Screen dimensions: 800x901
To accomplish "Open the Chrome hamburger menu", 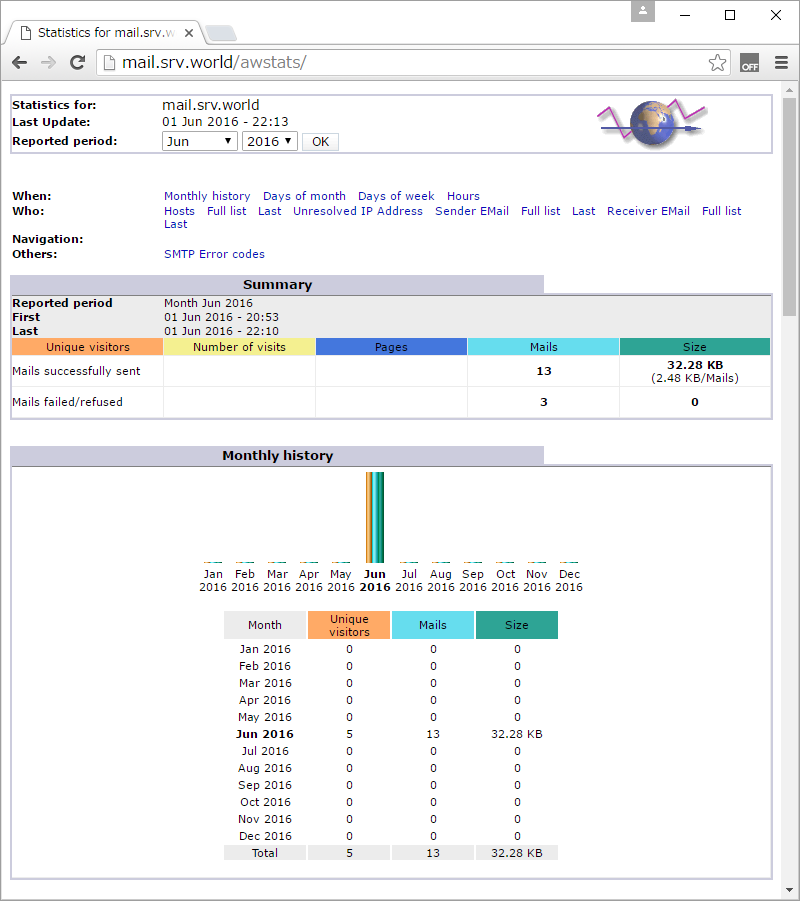I will coord(781,63).
